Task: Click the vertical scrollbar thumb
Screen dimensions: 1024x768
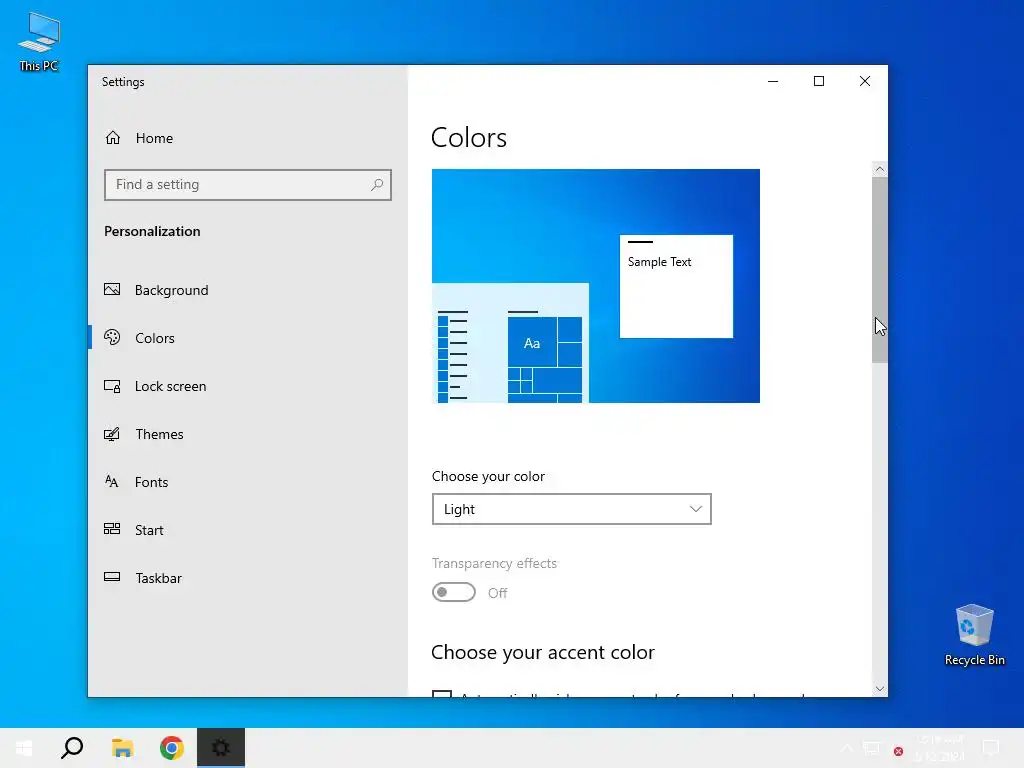Action: pos(880,270)
